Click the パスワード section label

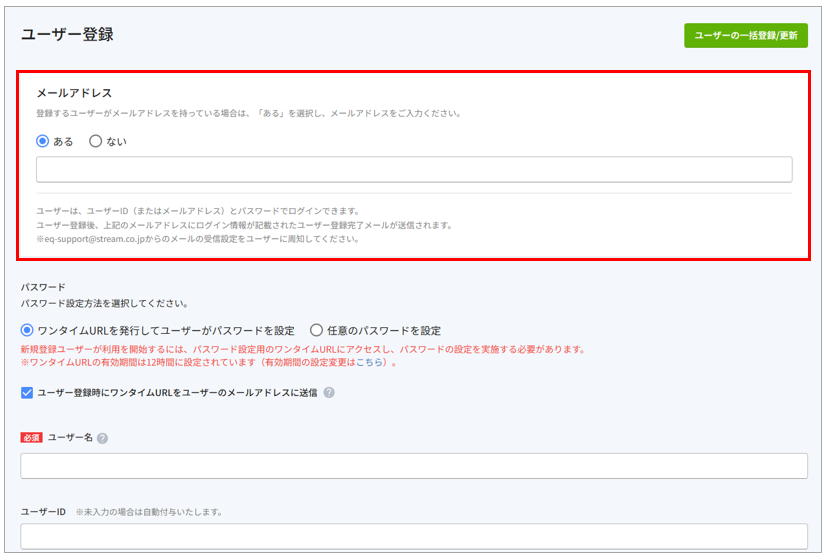click(43, 287)
